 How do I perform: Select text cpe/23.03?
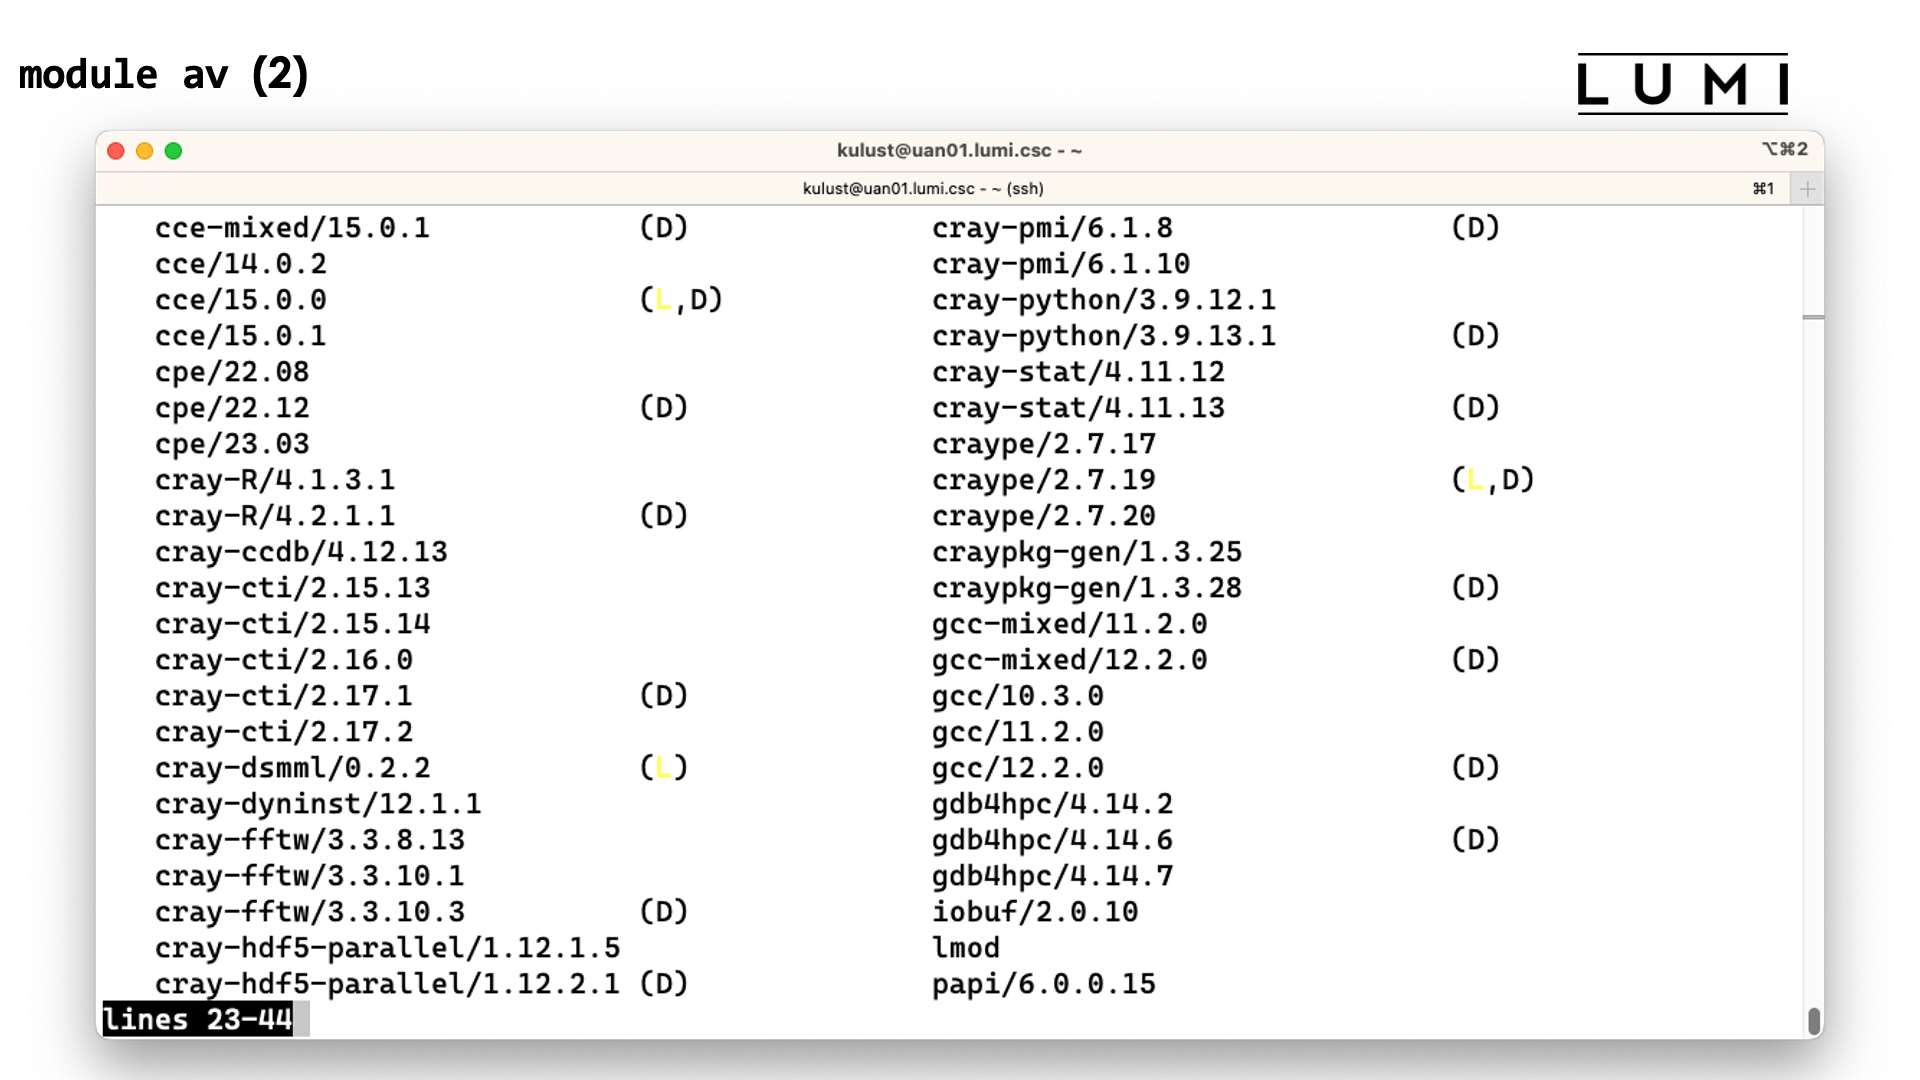(232, 444)
